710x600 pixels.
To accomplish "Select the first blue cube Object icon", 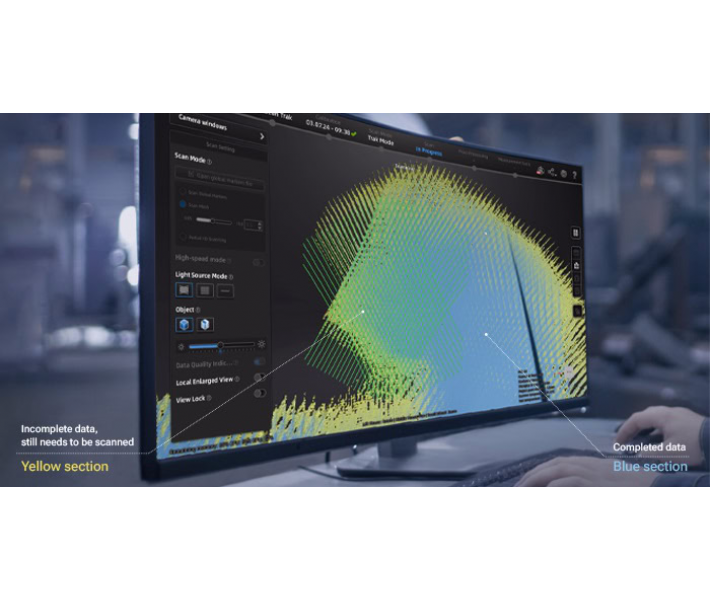I will [184, 324].
